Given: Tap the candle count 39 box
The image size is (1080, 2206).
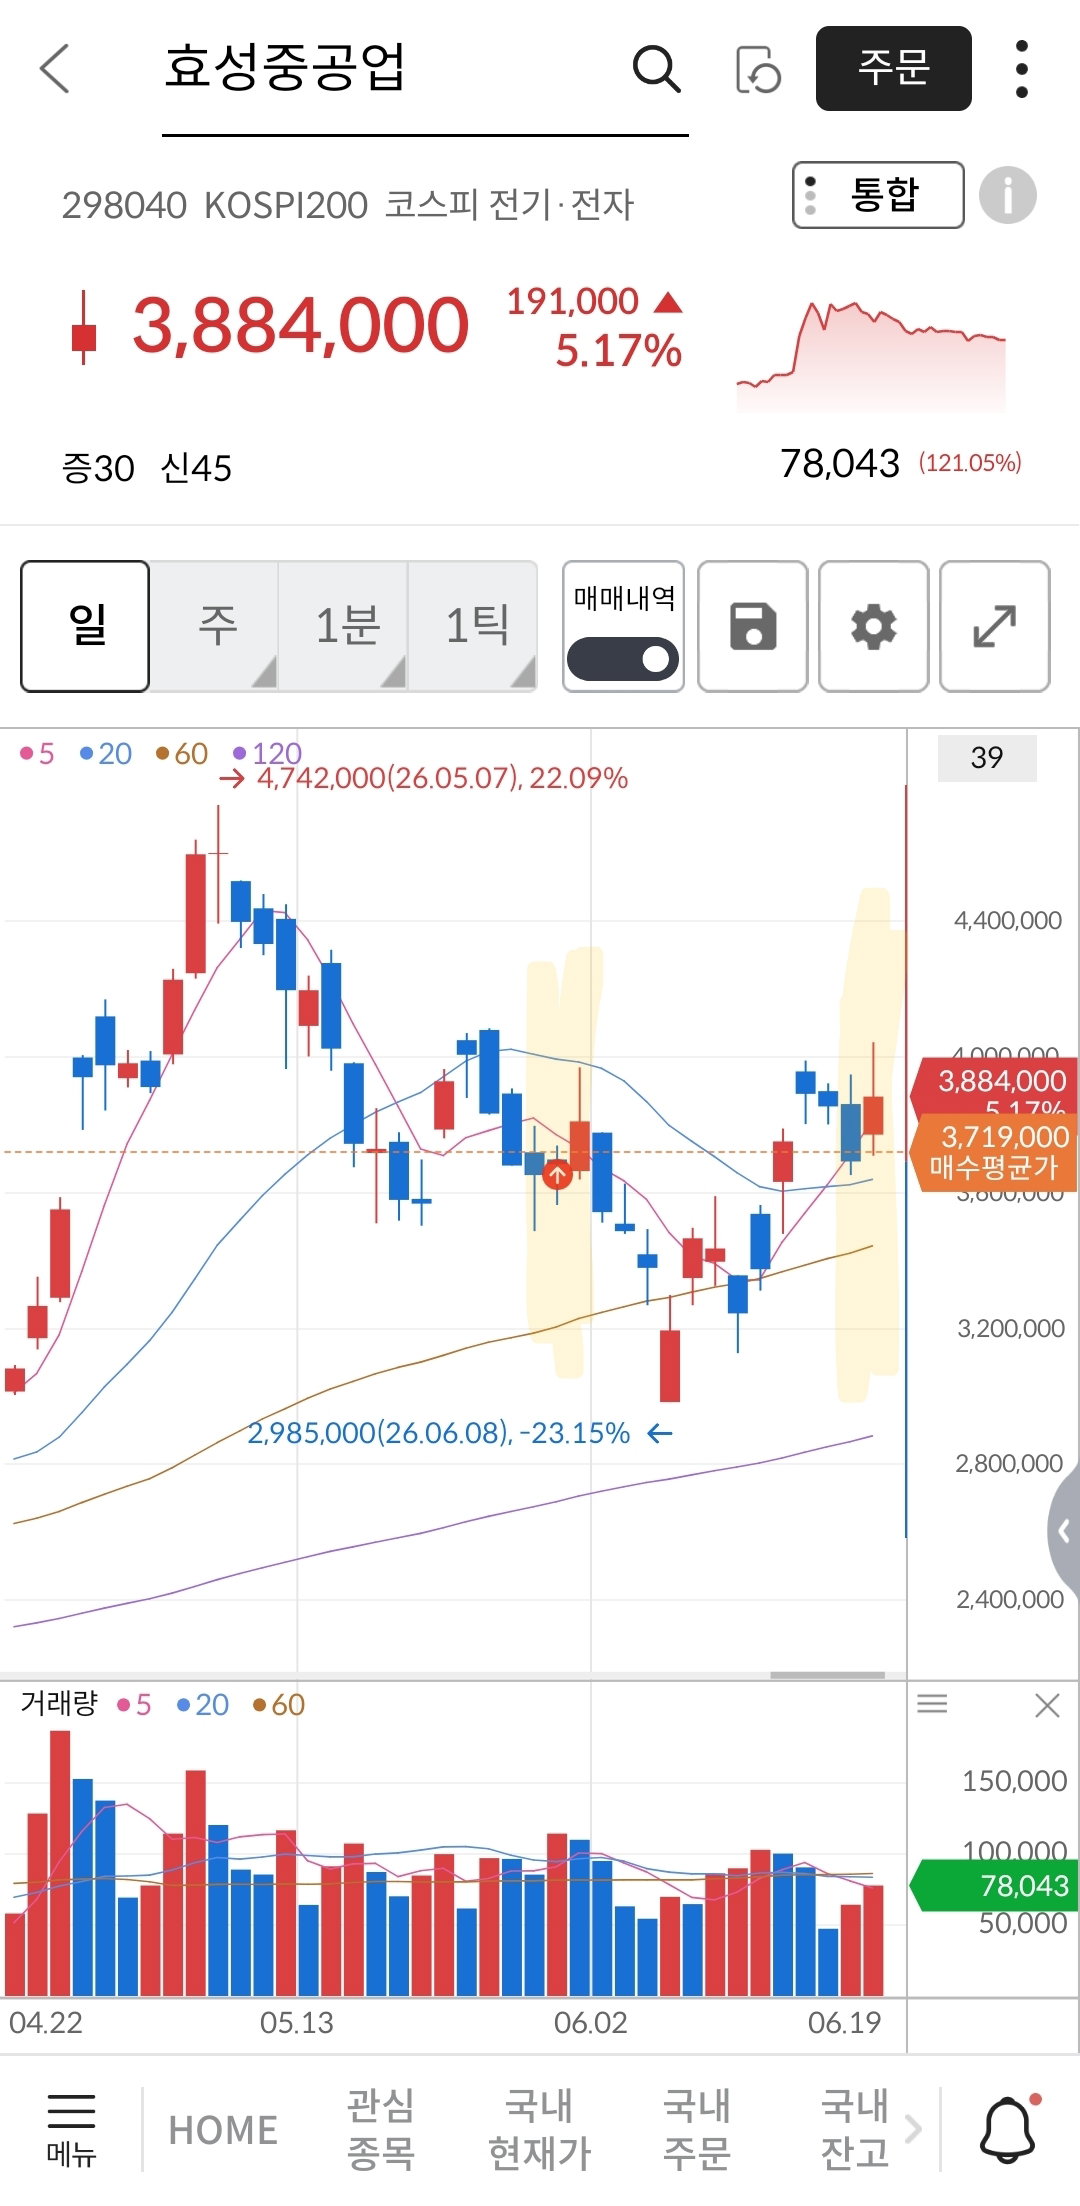Looking at the screenshot, I should [x=987, y=758].
